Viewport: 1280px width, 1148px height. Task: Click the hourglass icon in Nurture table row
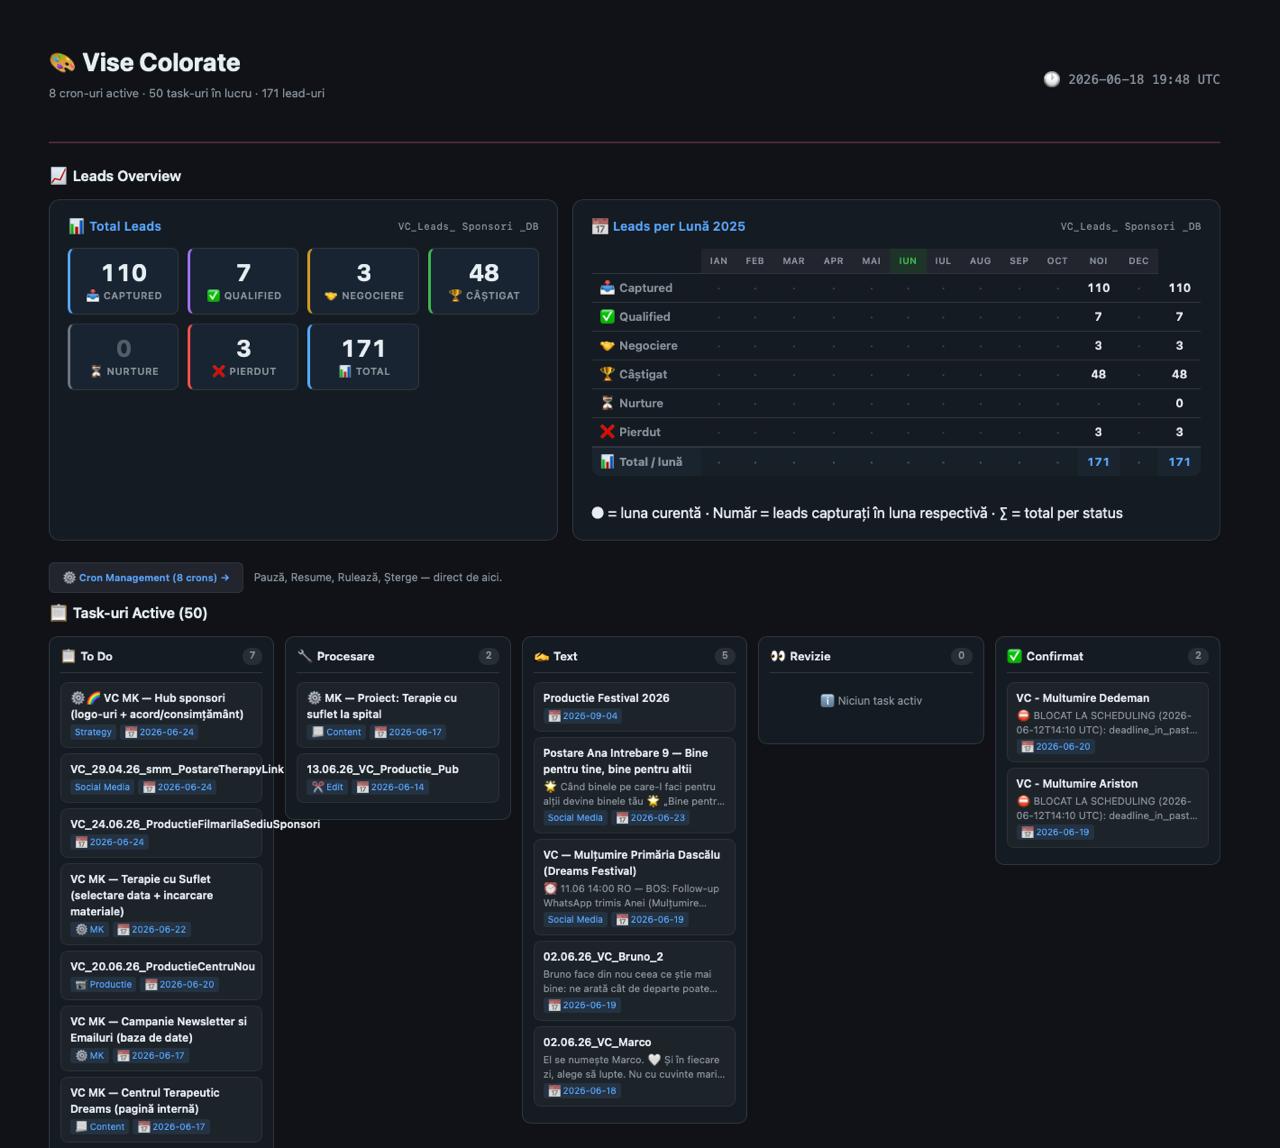pyautogui.click(x=607, y=403)
